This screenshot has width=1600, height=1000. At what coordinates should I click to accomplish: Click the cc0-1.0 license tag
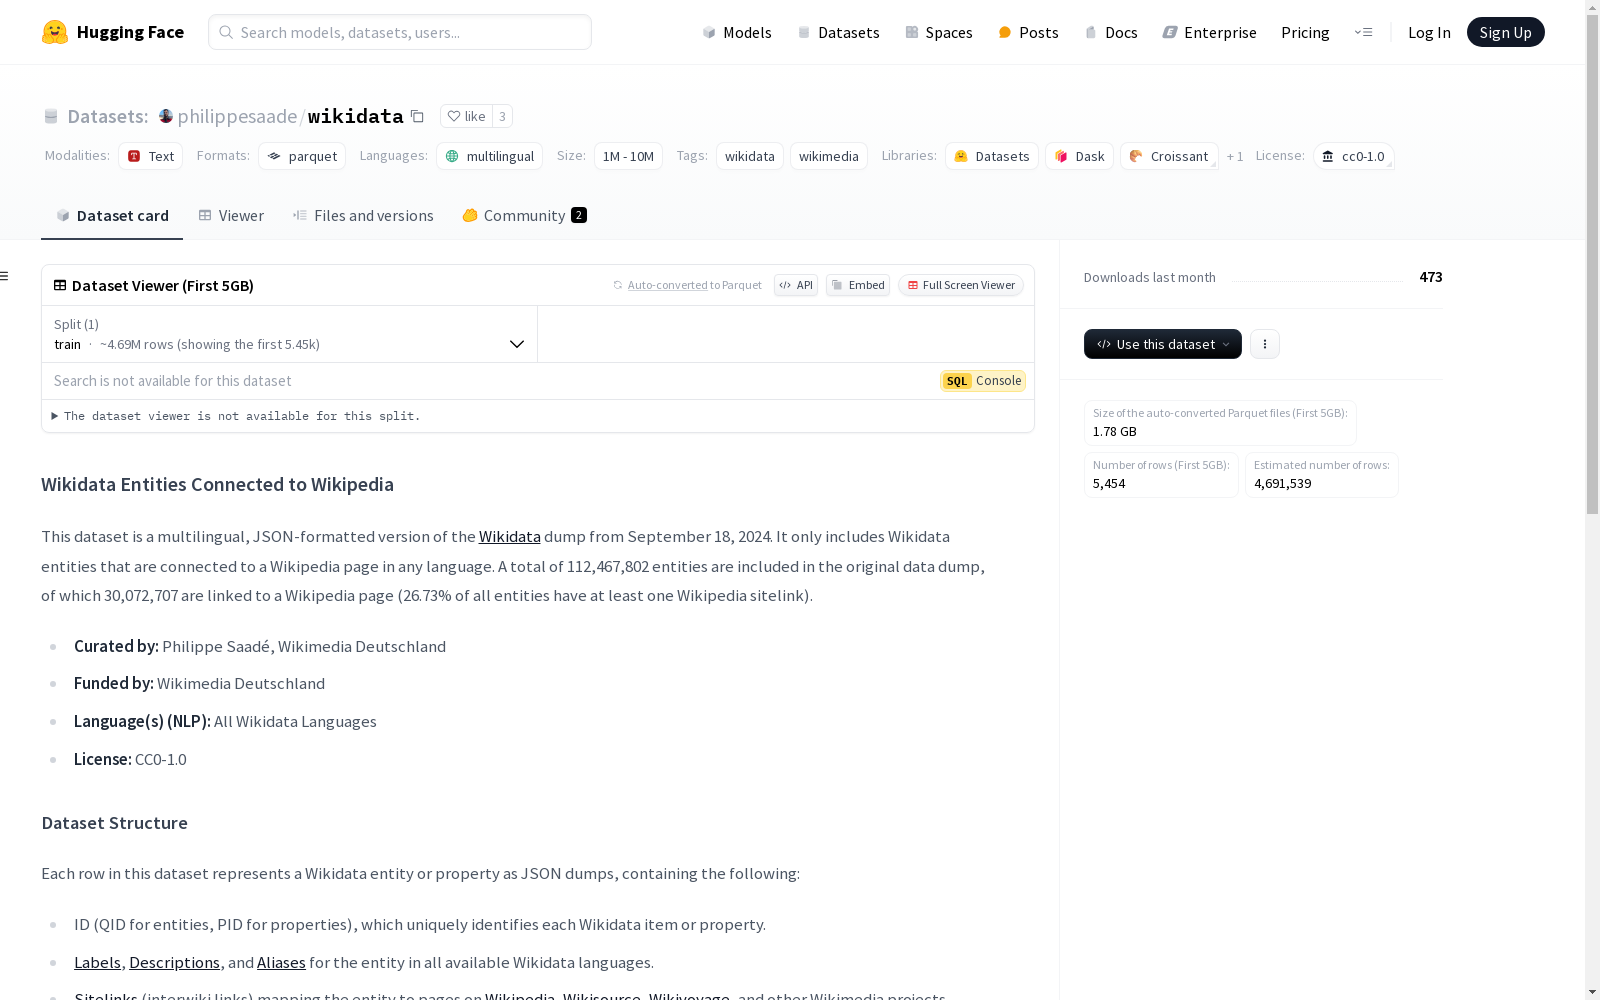point(1354,156)
